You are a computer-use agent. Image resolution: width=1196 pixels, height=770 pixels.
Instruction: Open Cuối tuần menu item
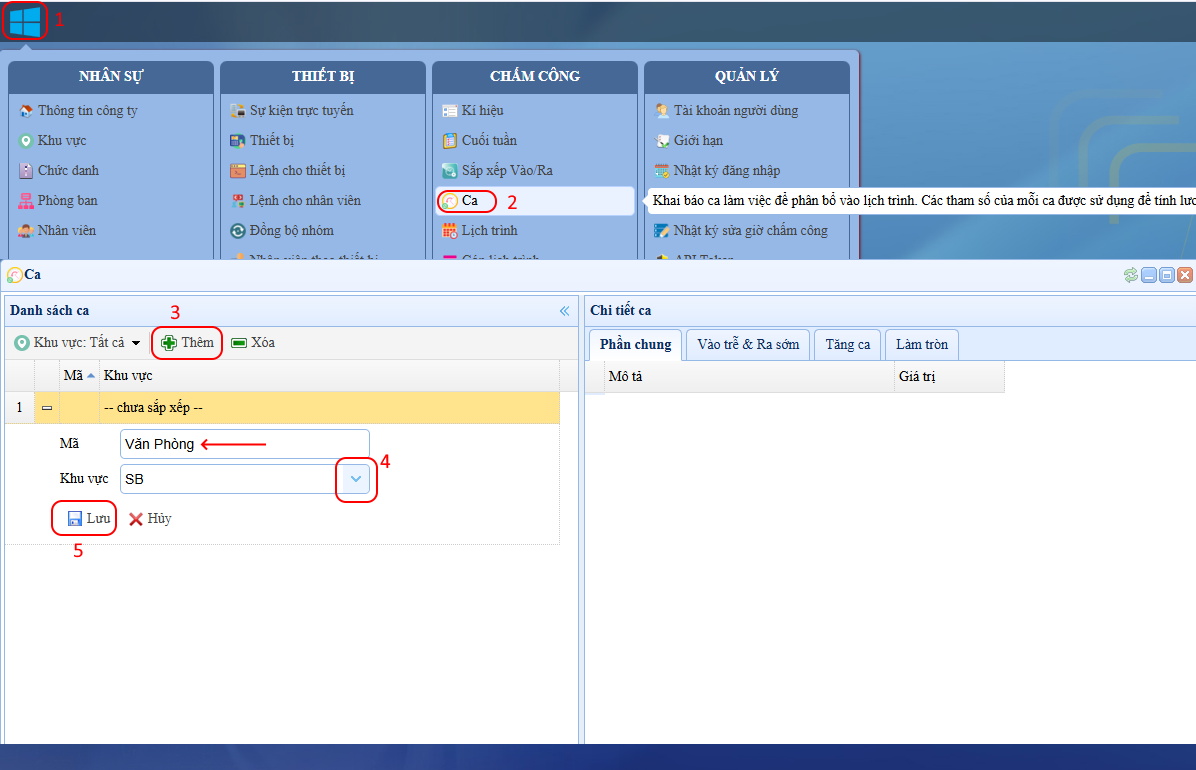pos(480,140)
